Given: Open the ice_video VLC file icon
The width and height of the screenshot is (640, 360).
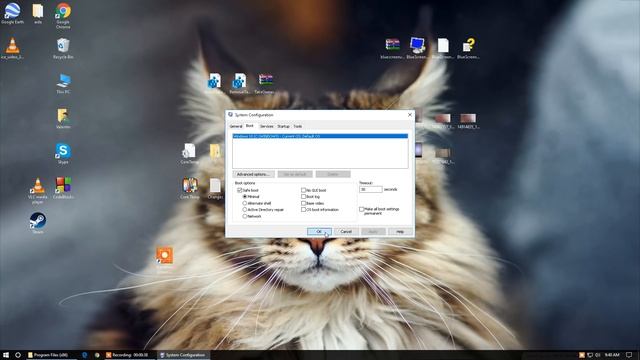Looking at the screenshot, I should (12, 48).
